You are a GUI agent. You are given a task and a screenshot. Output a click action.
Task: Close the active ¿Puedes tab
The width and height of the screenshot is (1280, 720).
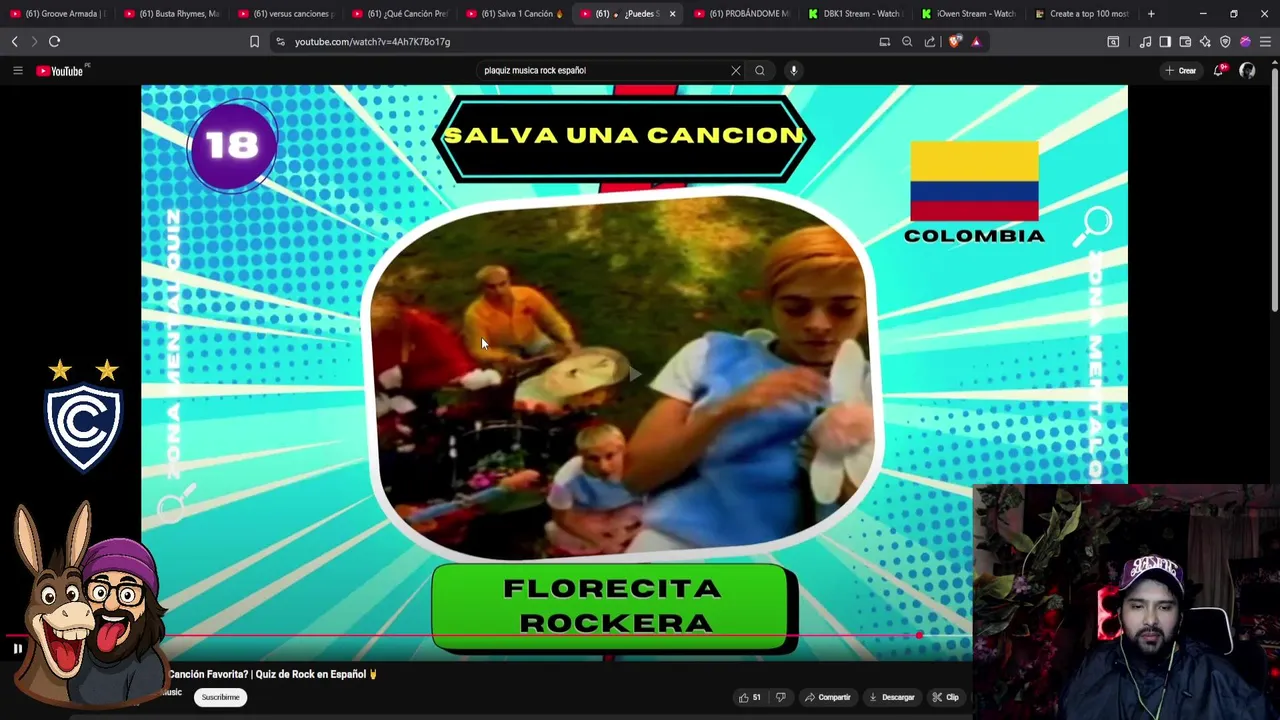672,14
